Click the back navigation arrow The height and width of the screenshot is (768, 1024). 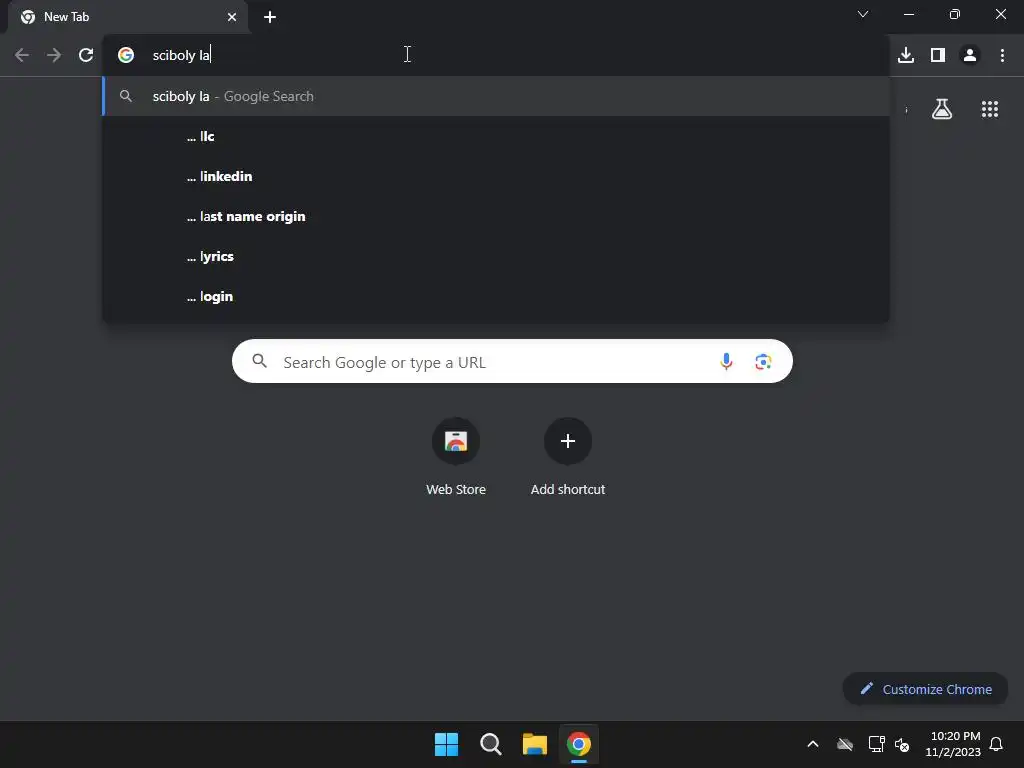pos(22,55)
